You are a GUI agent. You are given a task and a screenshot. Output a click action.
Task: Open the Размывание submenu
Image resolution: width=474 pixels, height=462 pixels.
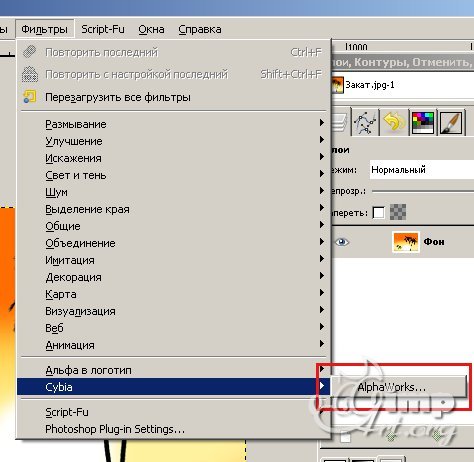[173, 124]
